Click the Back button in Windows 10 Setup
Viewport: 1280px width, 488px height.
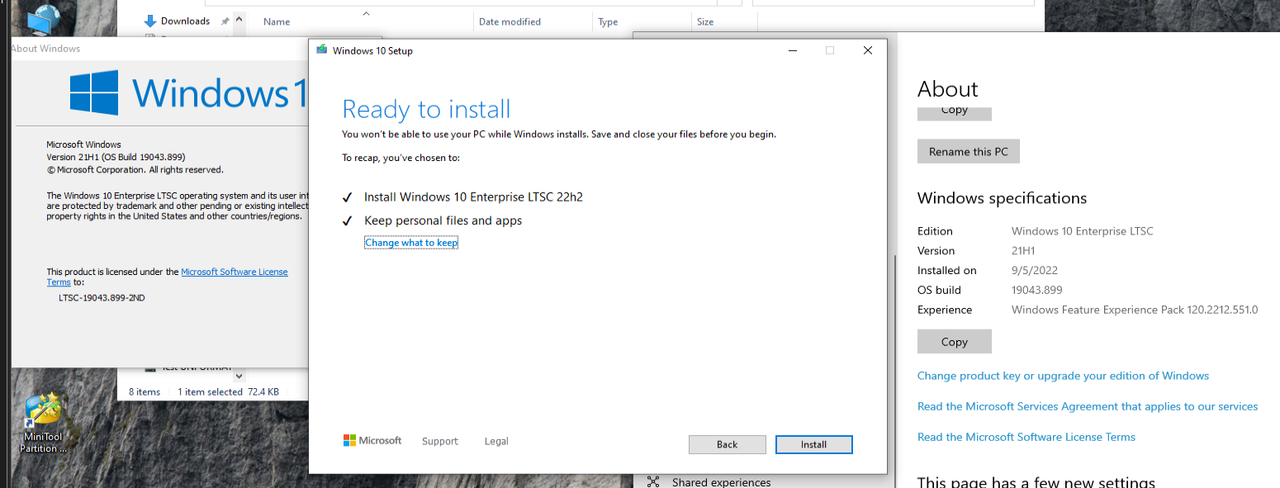(x=727, y=444)
